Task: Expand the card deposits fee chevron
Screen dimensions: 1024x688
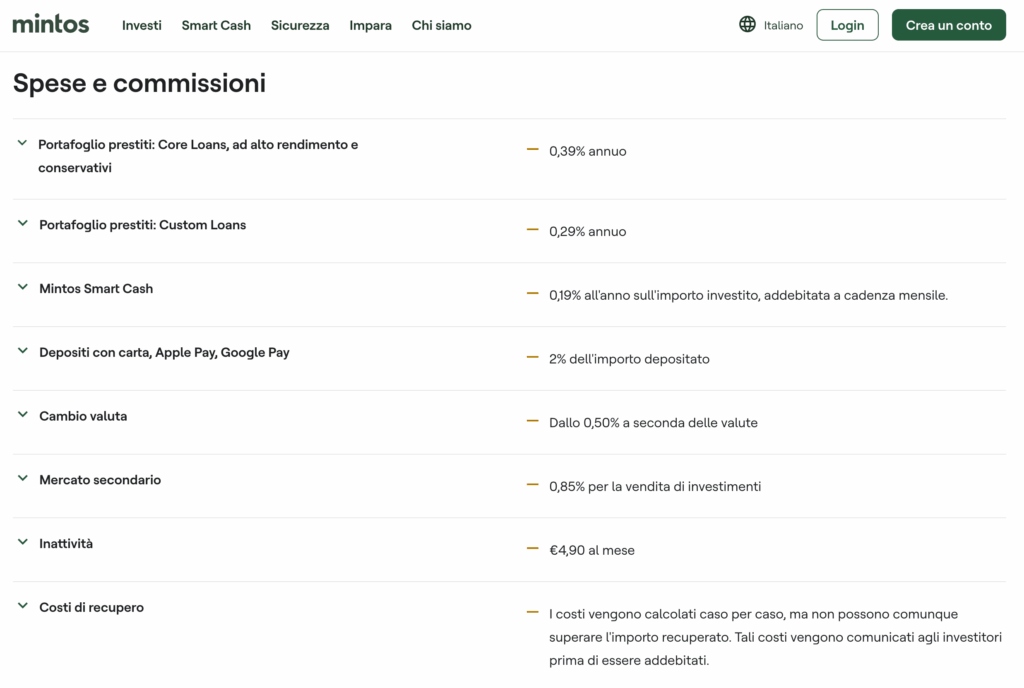Action: coord(23,352)
